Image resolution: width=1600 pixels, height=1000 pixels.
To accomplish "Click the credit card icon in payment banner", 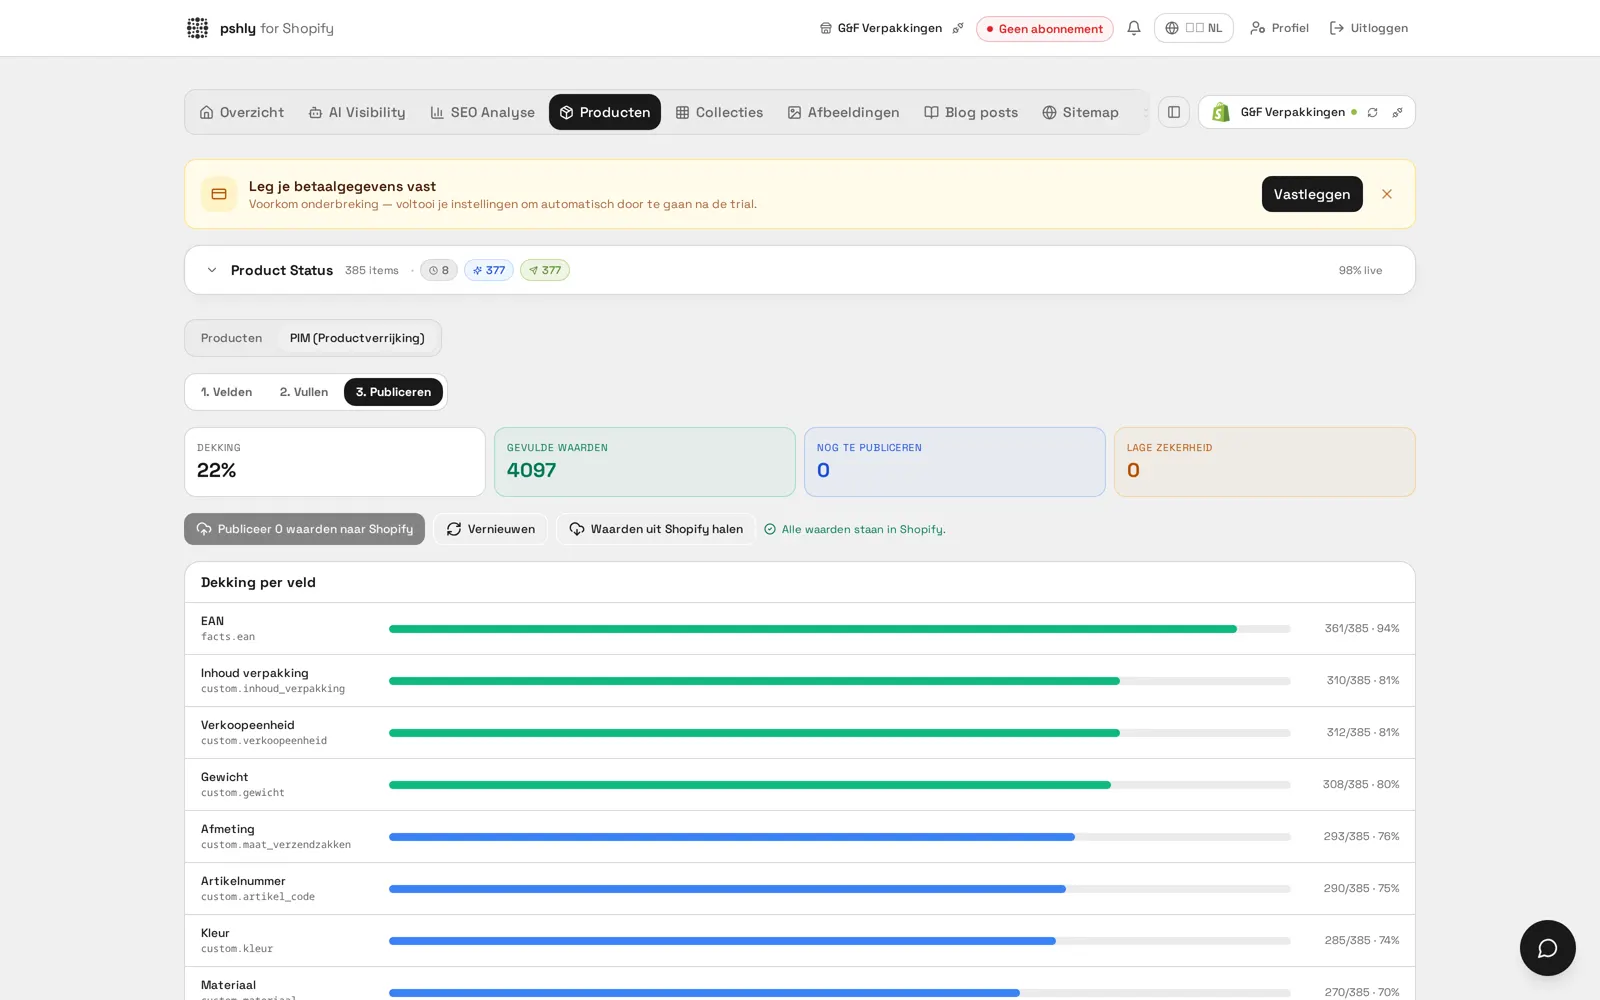I will pyautogui.click(x=219, y=194).
